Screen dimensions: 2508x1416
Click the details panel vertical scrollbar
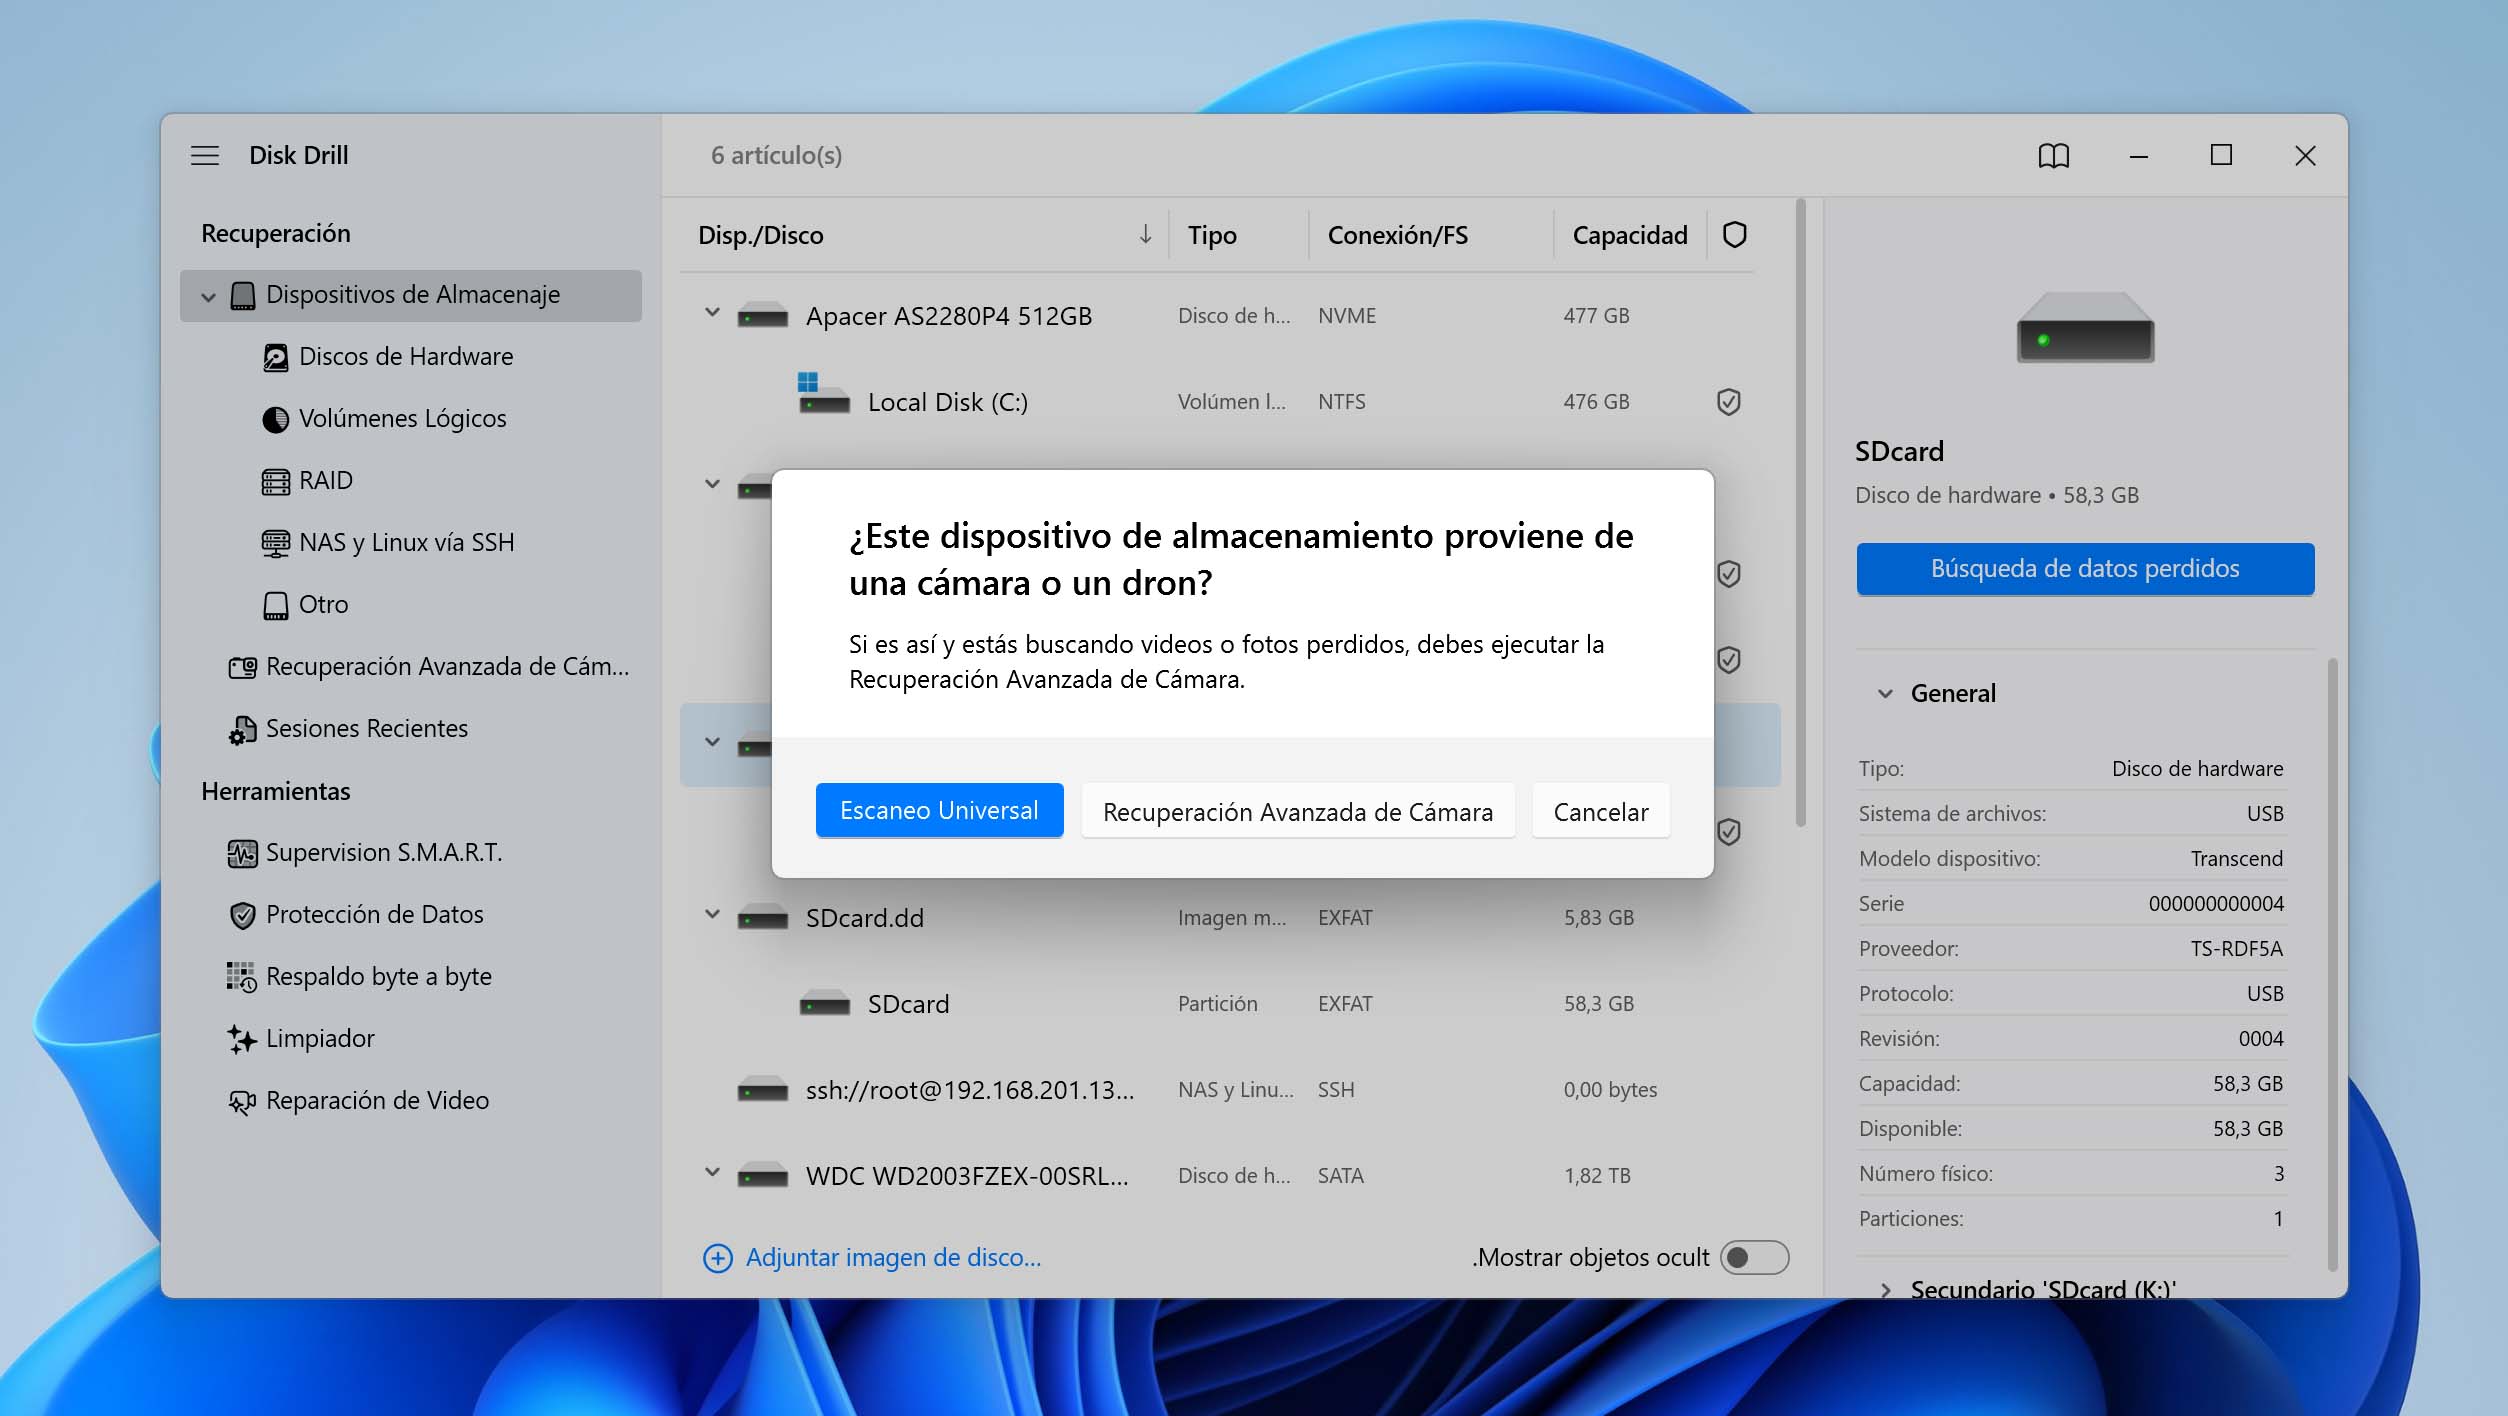2332,964
